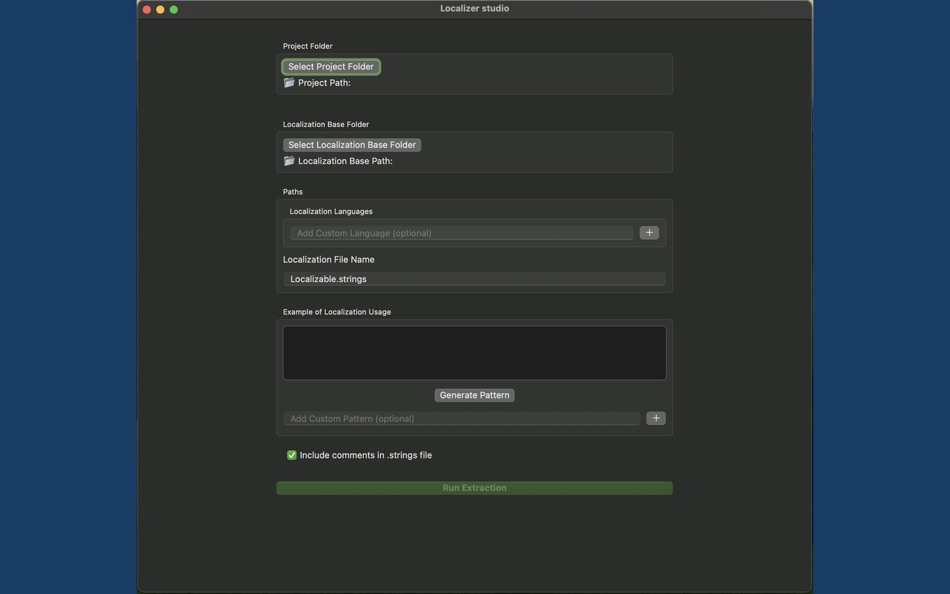950x594 pixels.
Task: Select Project Folder for extraction
Action: tap(331, 65)
